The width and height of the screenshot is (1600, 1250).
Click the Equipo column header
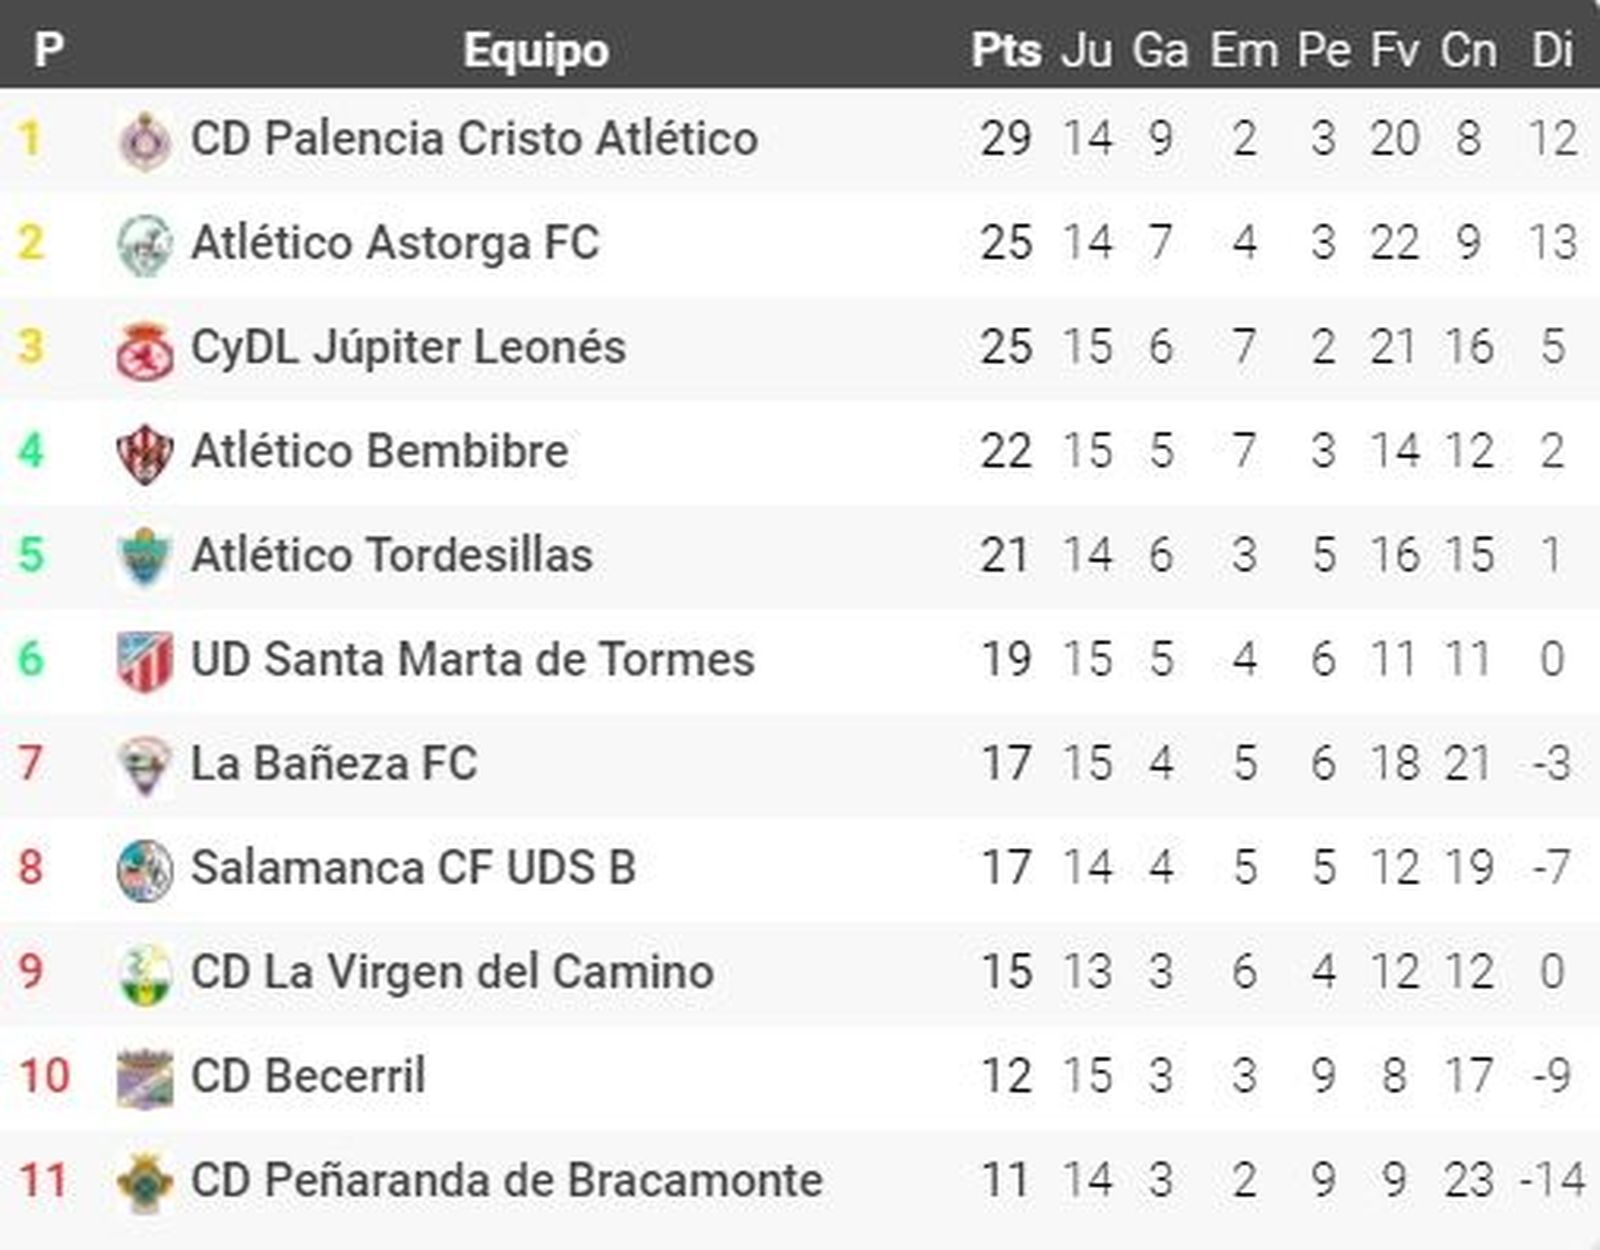pos(536,50)
